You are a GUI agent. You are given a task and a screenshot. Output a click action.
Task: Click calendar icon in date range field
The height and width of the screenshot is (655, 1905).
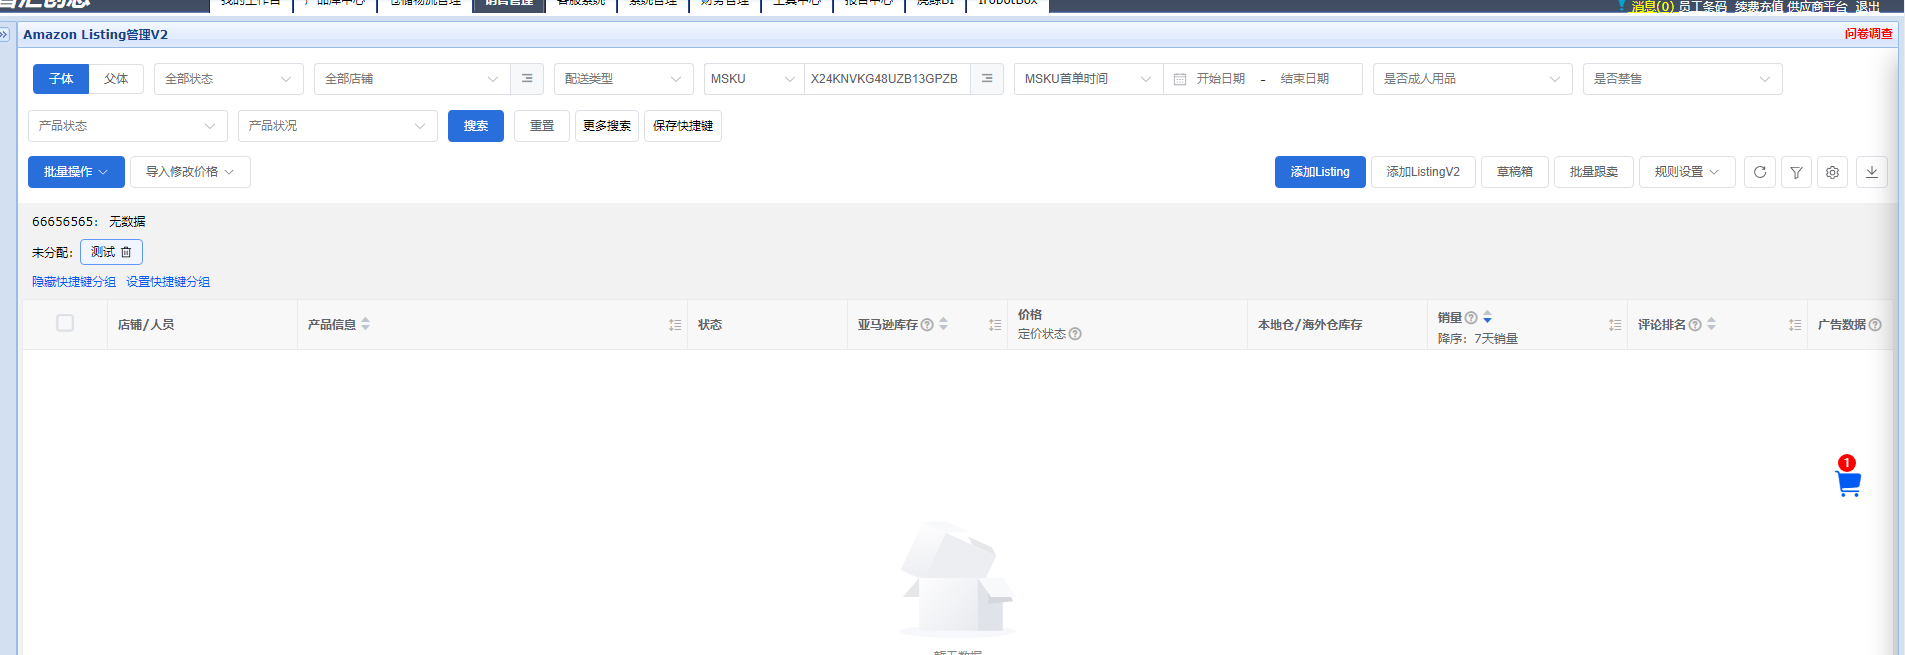click(1180, 79)
